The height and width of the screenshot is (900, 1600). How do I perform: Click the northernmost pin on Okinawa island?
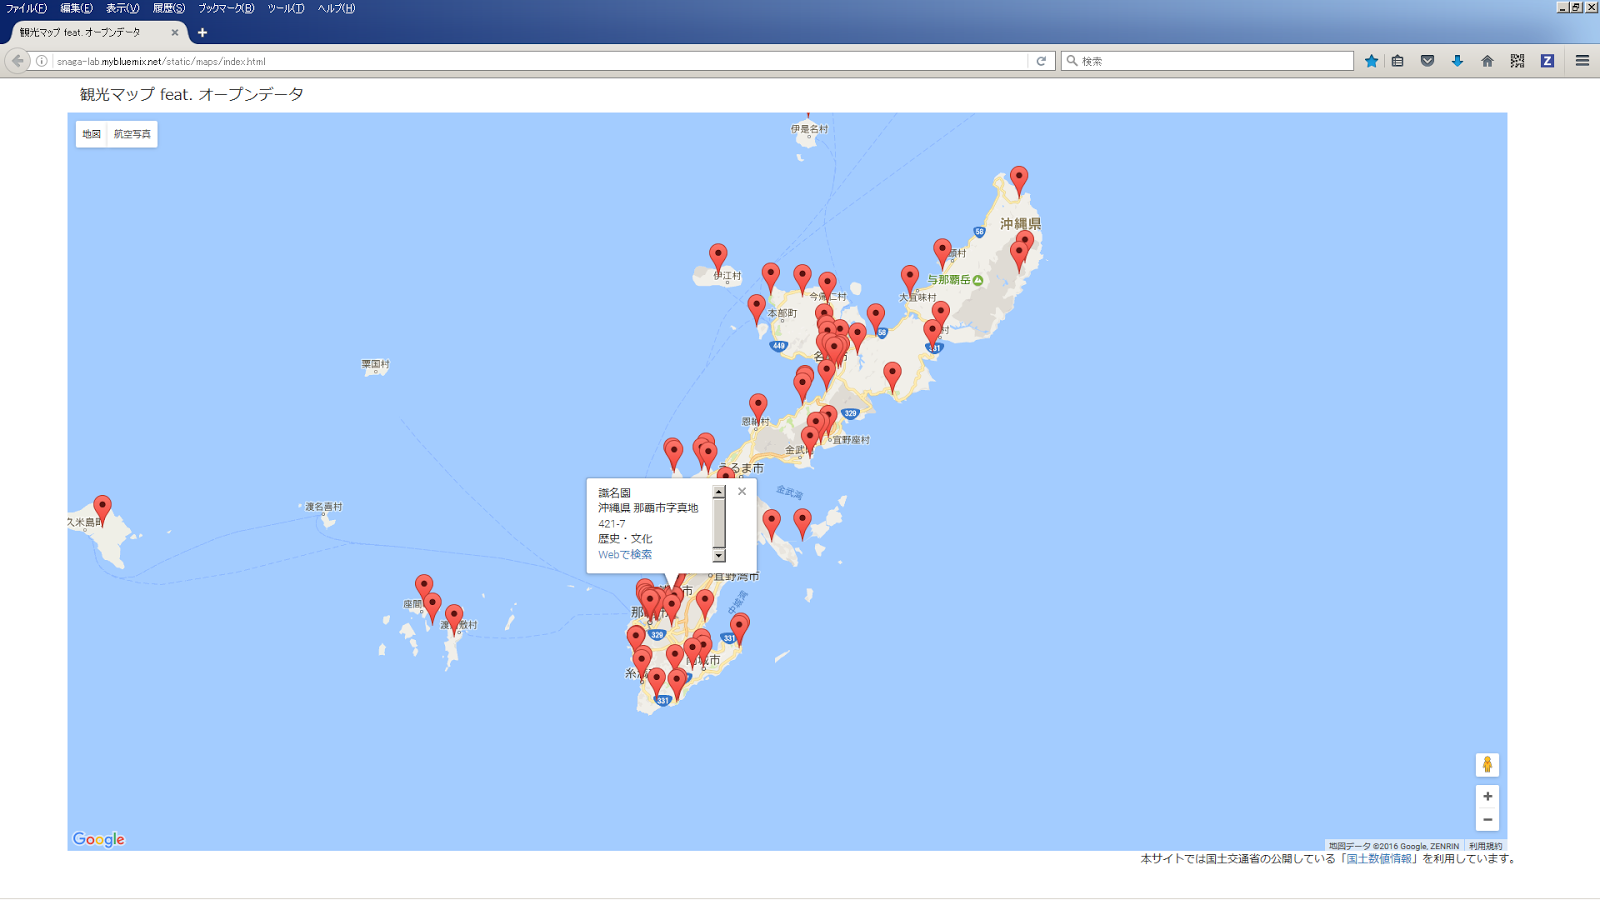[x=1019, y=181]
